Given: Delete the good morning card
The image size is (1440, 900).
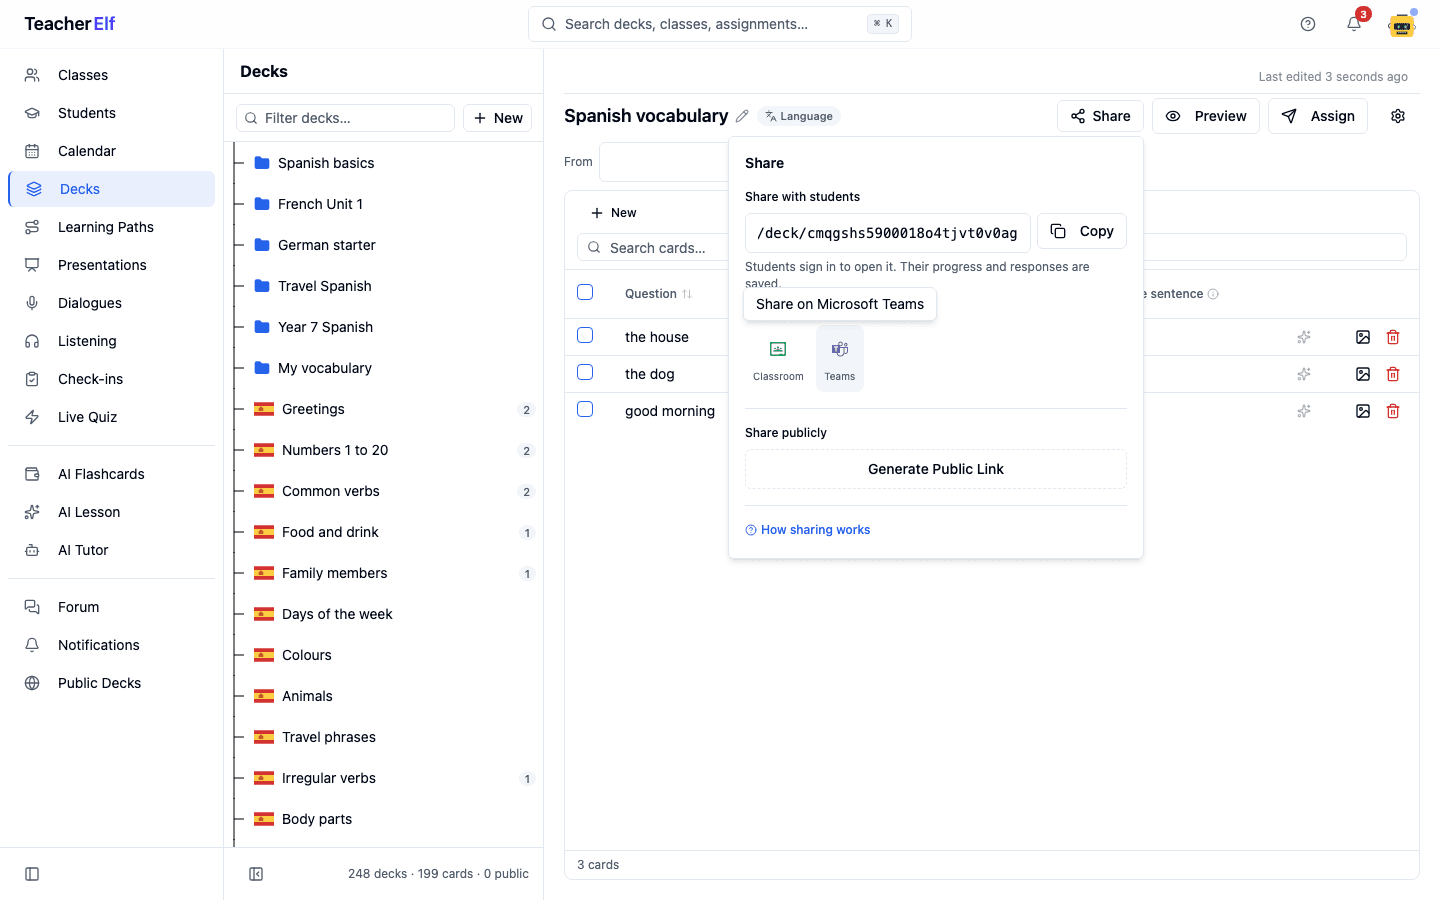Looking at the screenshot, I should pyautogui.click(x=1393, y=411).
